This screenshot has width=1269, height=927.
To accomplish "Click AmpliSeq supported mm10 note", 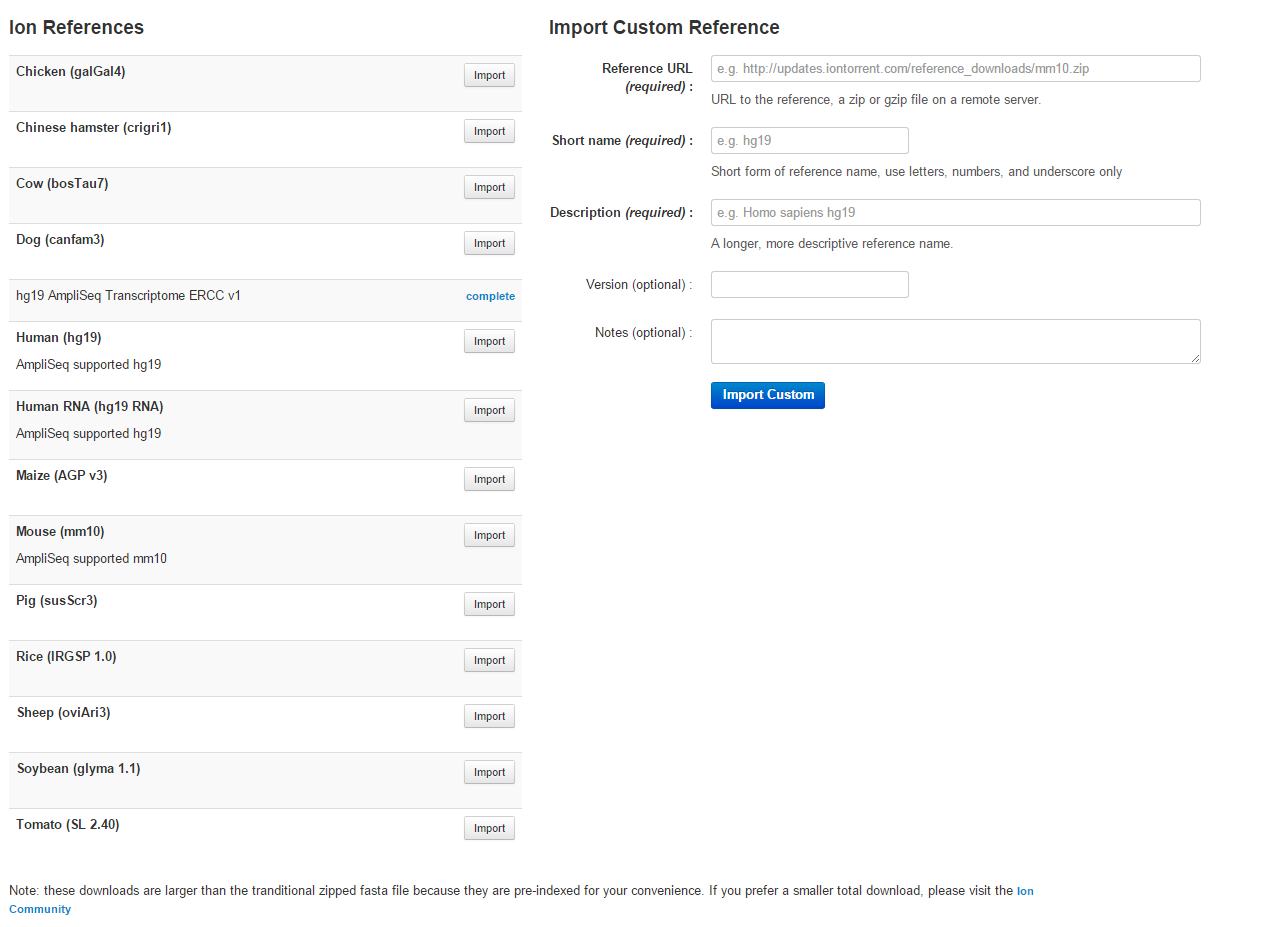I will [x=91, y=559].
